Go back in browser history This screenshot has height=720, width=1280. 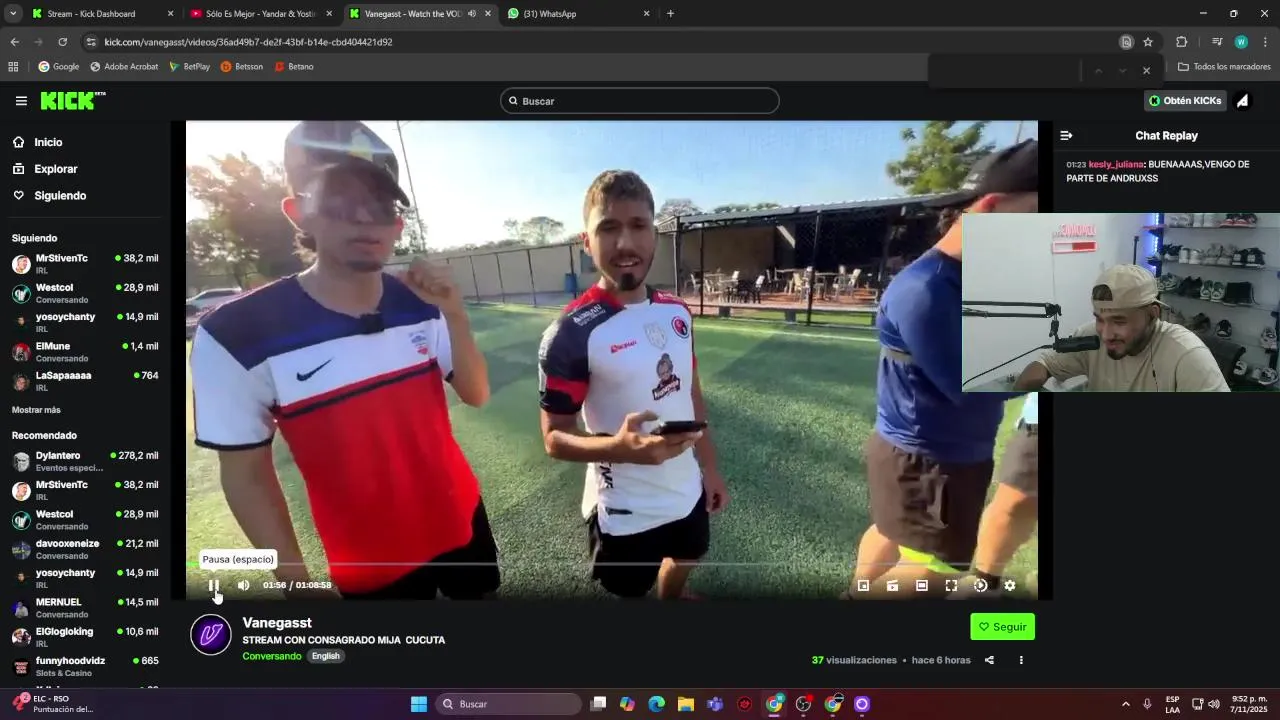pos(14,42)
